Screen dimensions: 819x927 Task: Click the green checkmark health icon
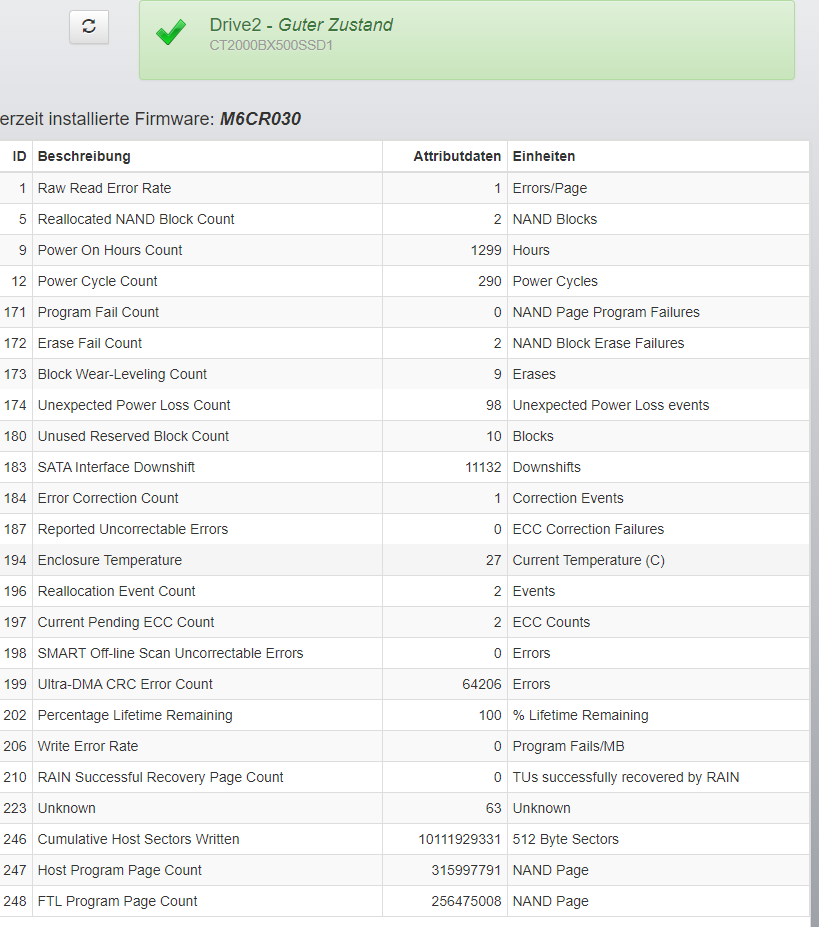[x=171, y=33]
